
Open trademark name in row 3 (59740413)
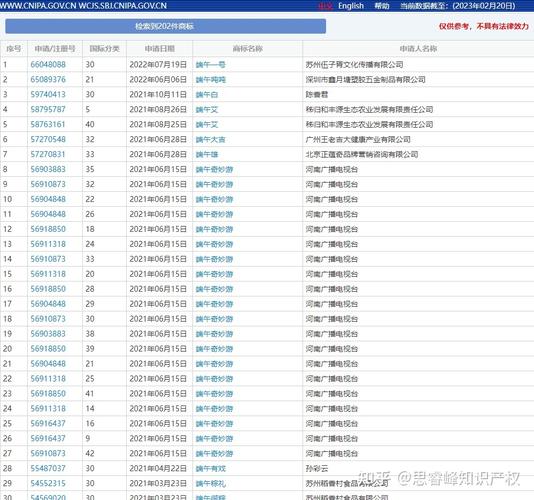tap(207, 94)
